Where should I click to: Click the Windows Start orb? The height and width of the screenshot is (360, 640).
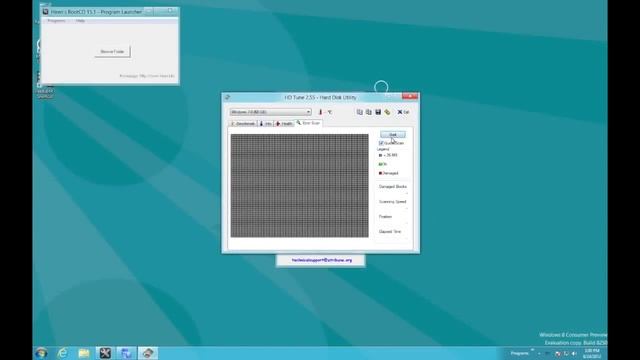[x=41, y=353]
